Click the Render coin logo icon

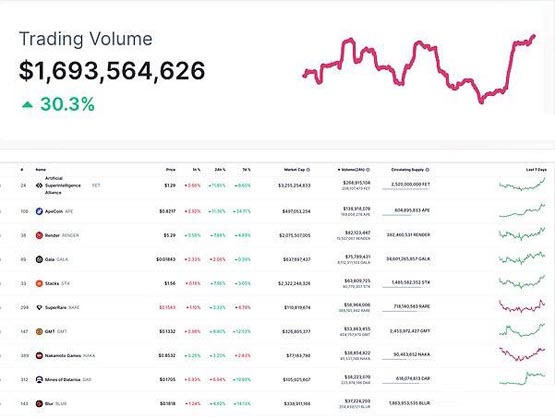[39, 235]
